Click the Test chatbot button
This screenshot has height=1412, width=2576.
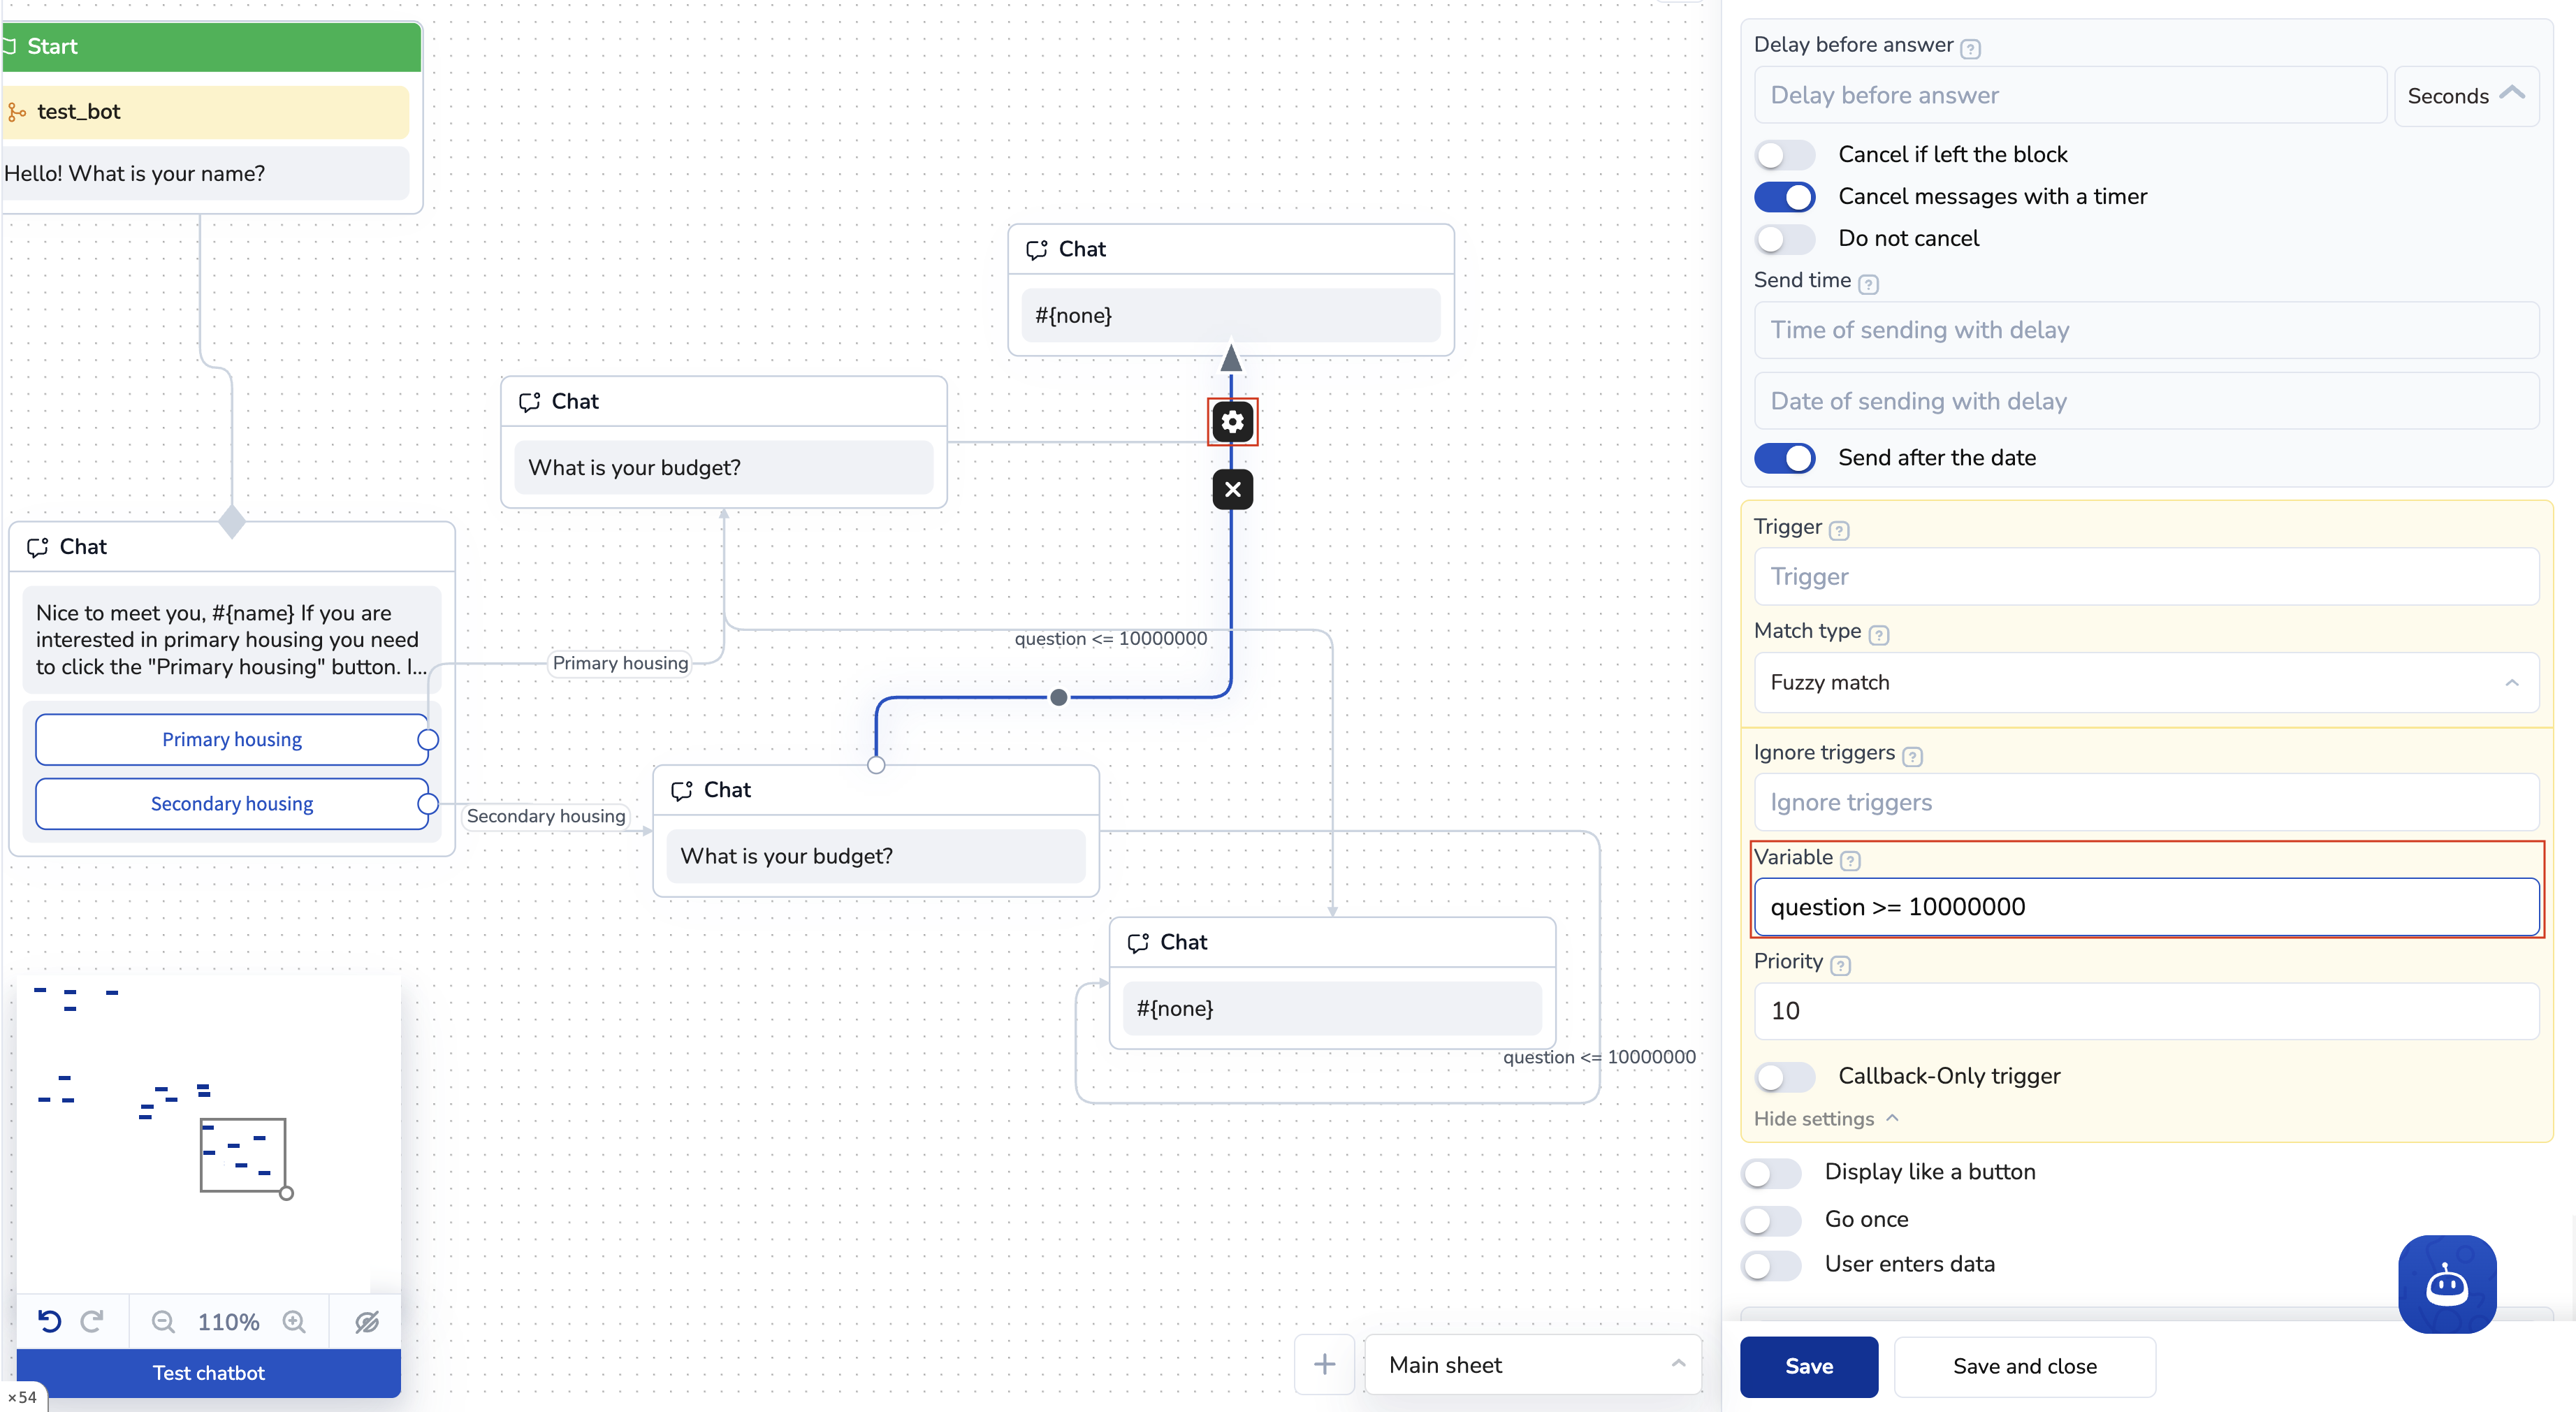click(x=208, y=1373)
